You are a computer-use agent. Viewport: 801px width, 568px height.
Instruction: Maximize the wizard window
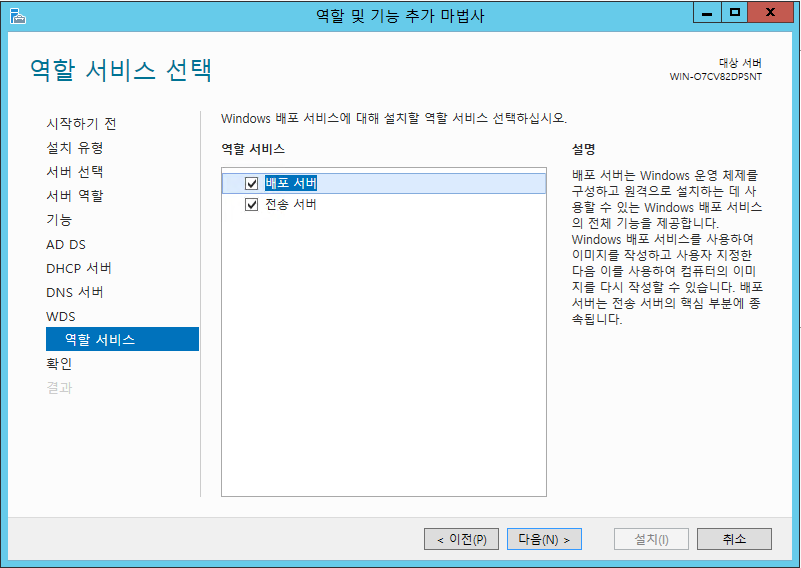click(x=735, y=13)
